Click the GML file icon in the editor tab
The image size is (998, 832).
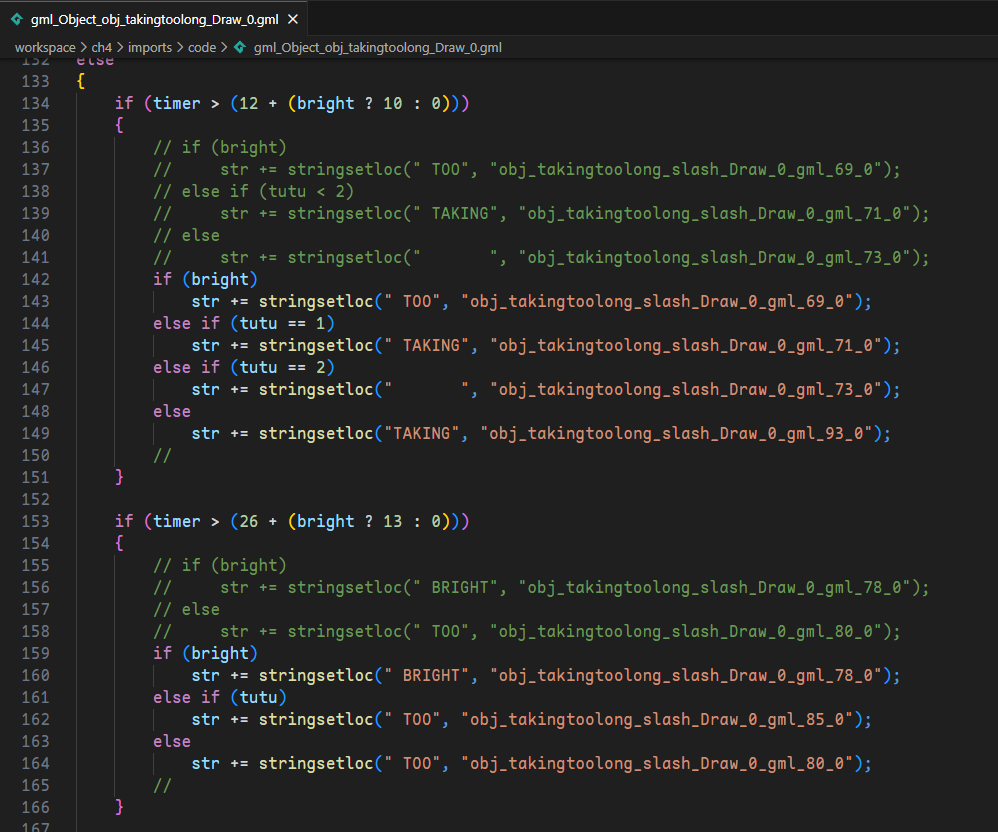(17, 19)
